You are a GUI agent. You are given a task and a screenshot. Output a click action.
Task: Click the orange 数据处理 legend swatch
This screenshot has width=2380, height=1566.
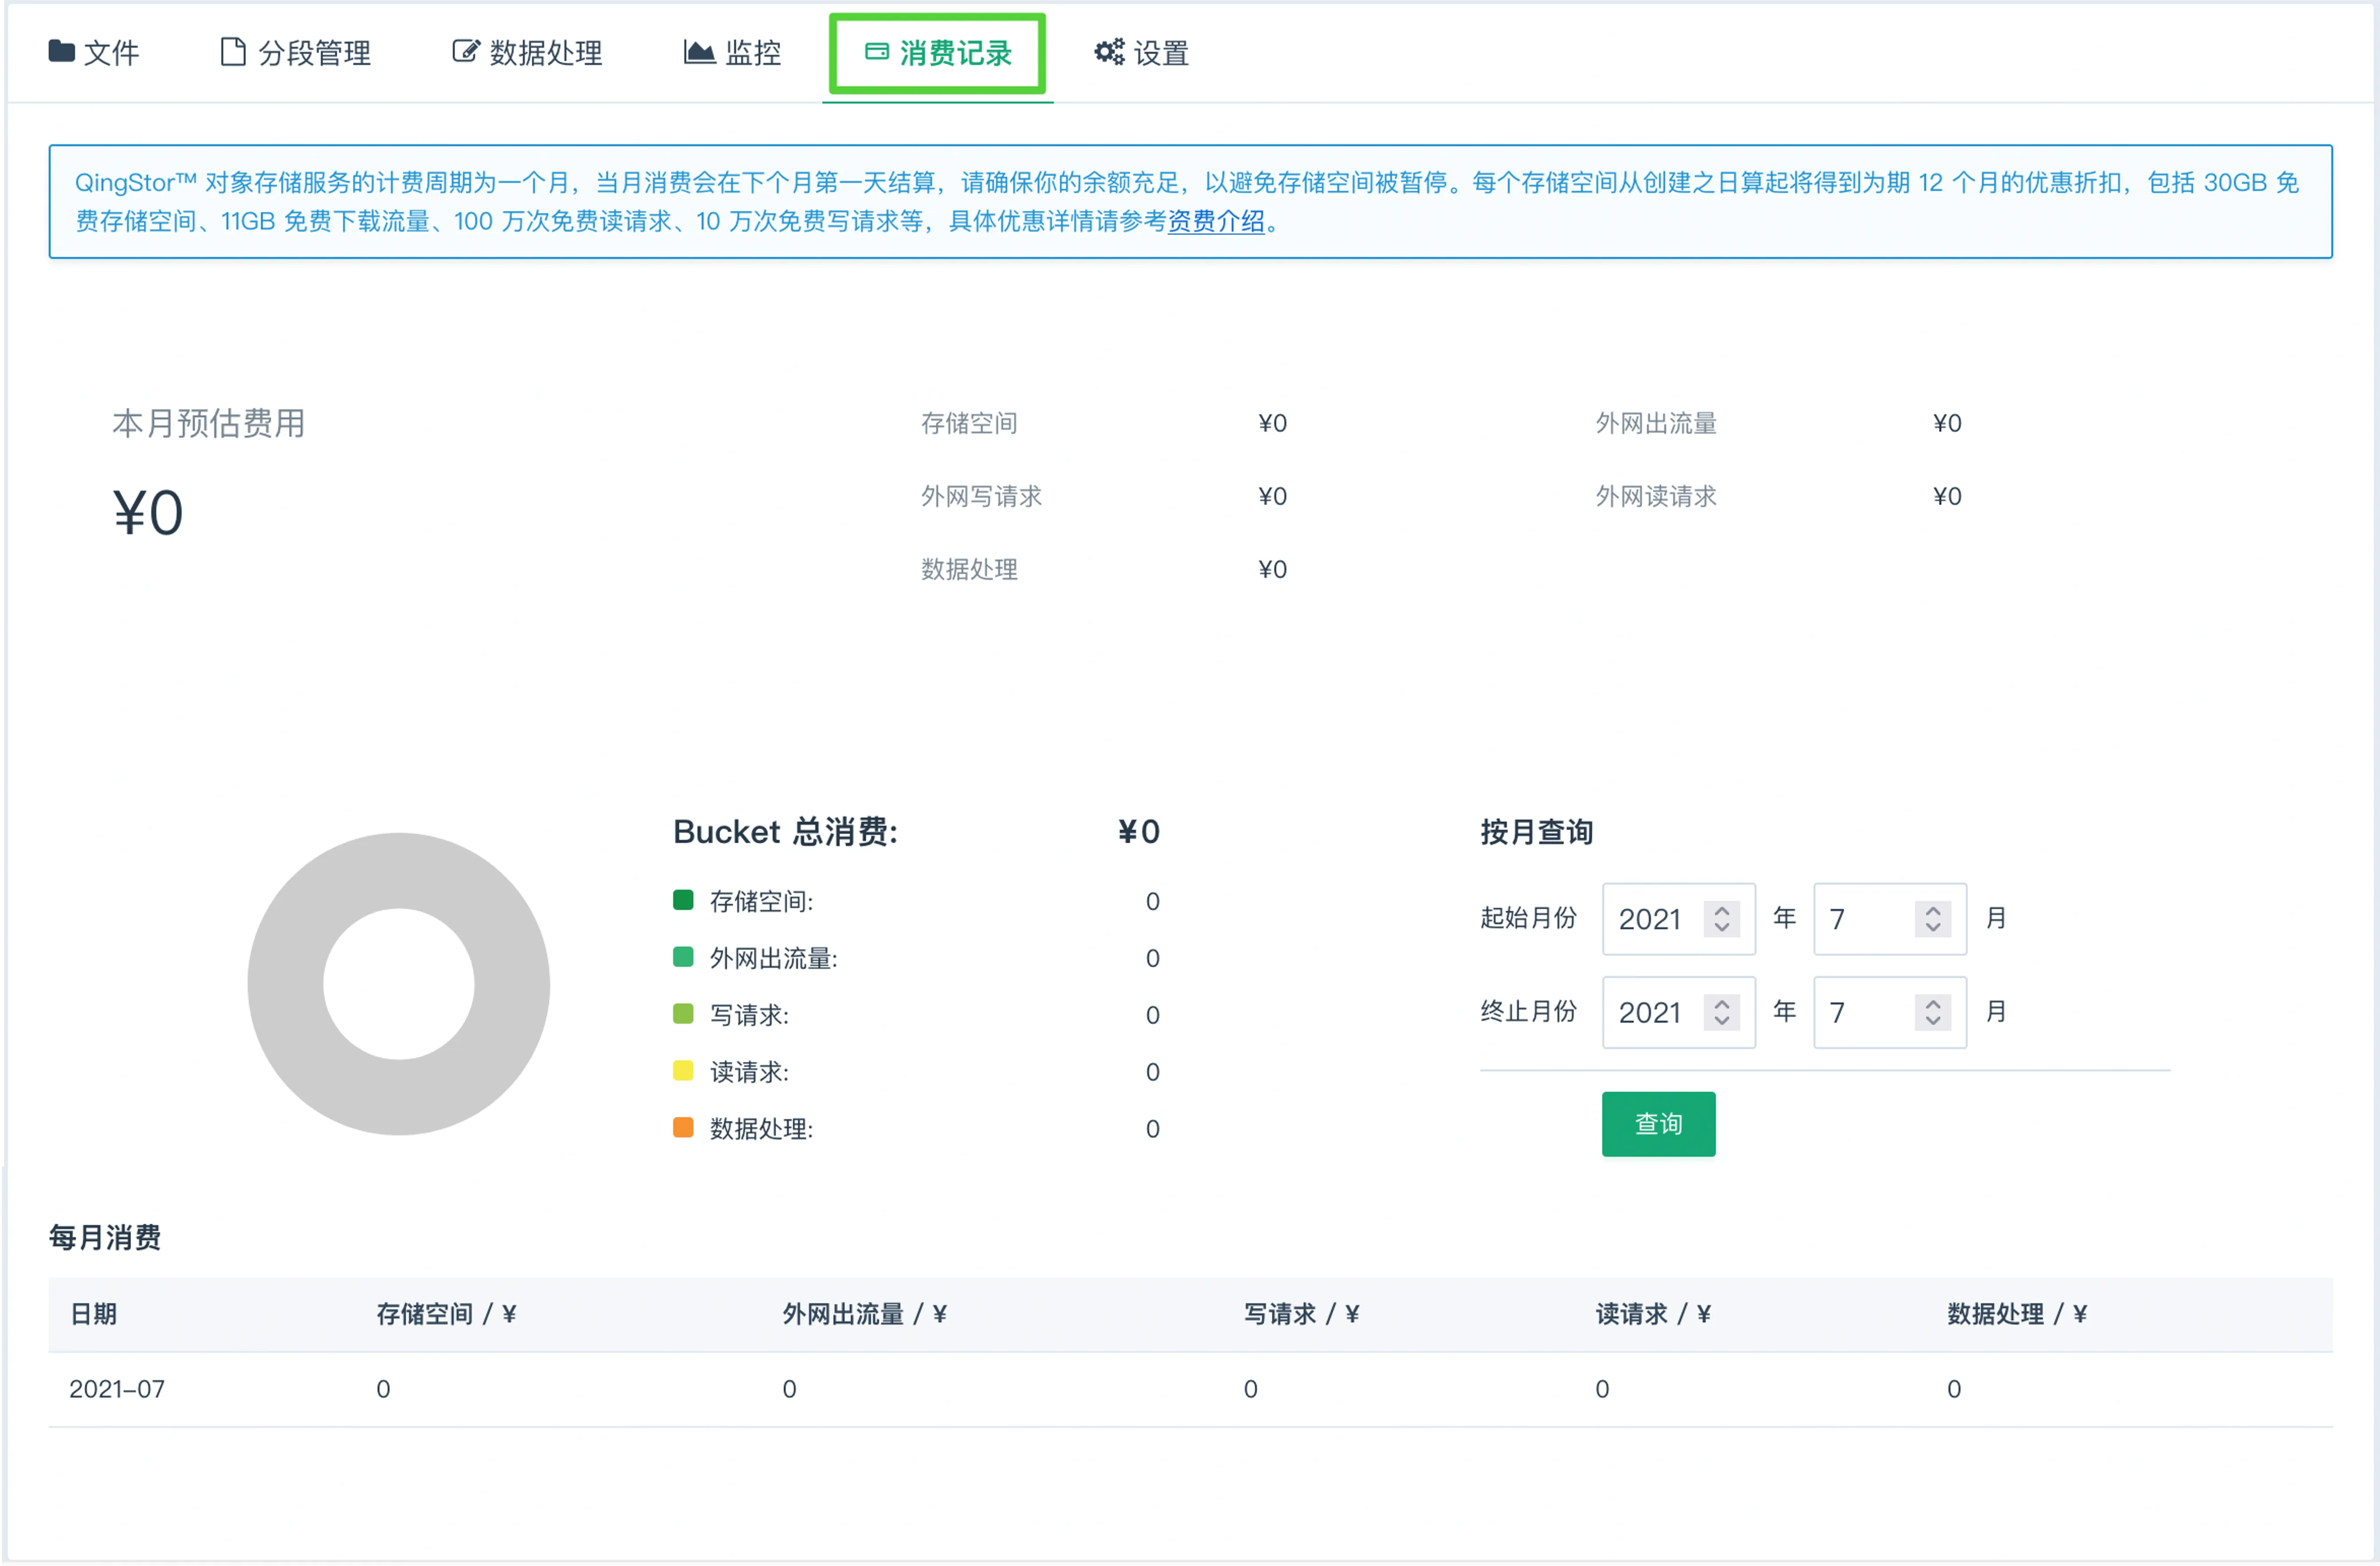[683, 1127]
